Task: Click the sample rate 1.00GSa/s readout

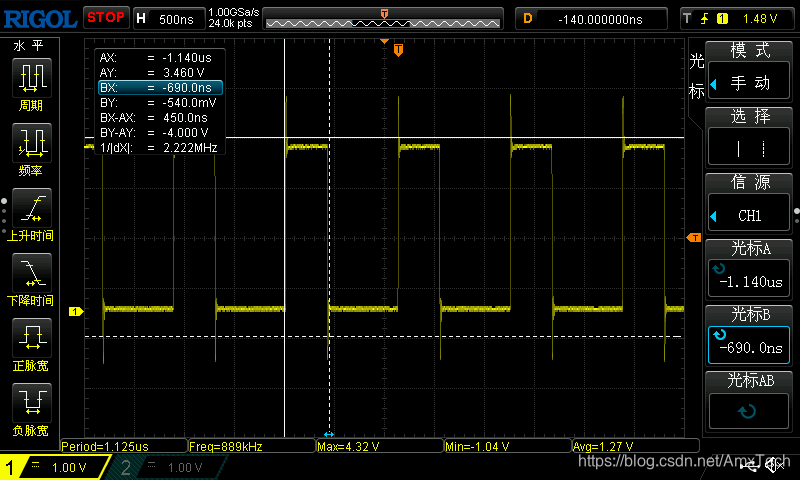Action: [x=234, y=12]
